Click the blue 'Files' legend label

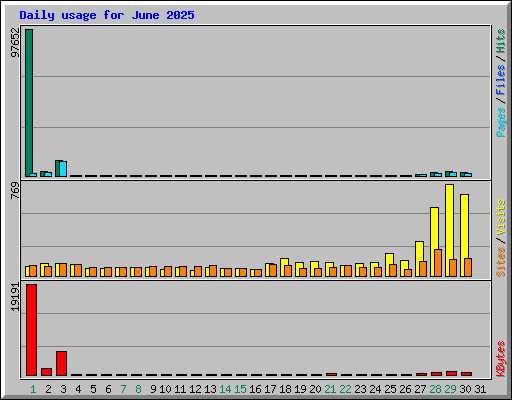(x=501, y=80)
